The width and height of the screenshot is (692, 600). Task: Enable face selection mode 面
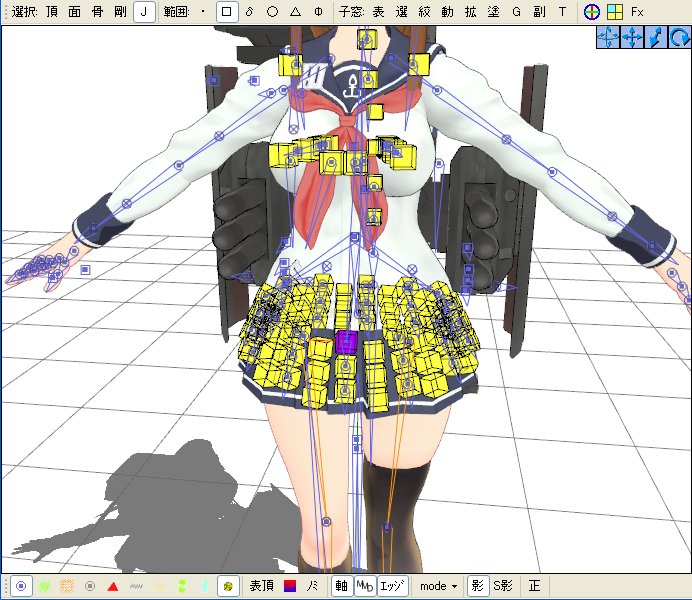click(x=75, y=11)
